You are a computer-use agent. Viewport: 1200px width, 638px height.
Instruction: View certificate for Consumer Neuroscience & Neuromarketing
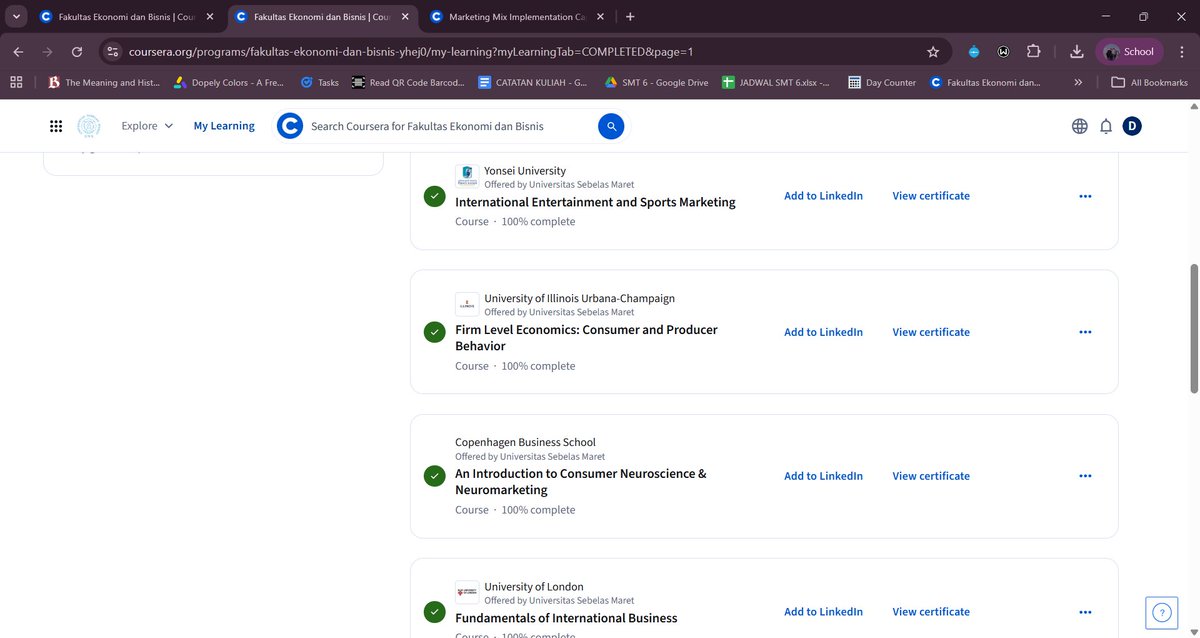click(x=931, y=476)
